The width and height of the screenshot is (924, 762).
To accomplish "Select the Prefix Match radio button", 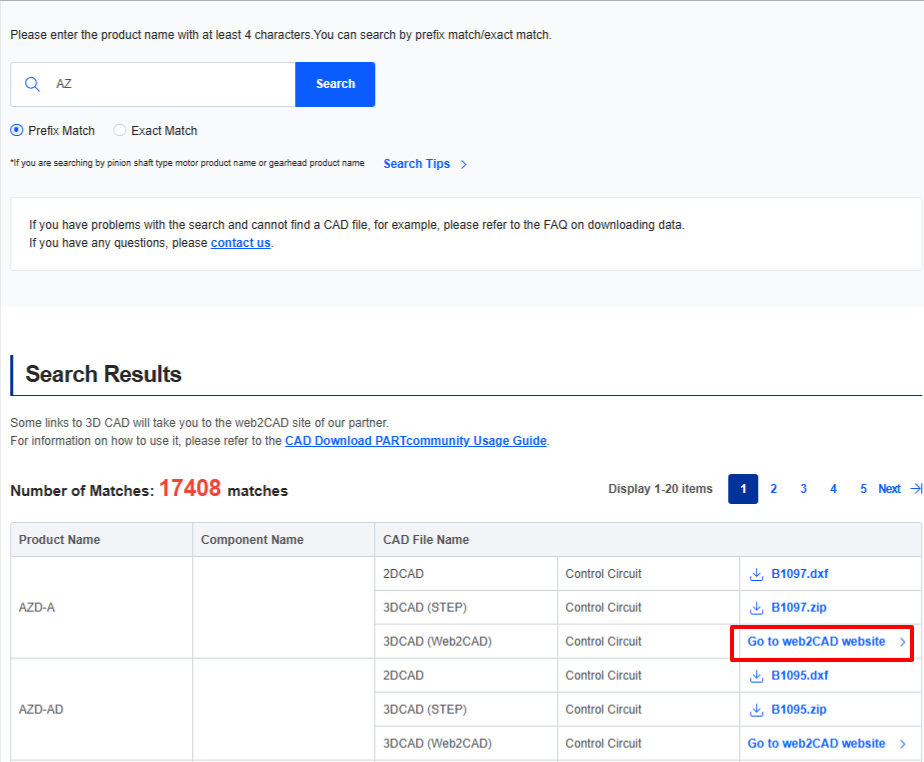I will (x=17, y=130).
